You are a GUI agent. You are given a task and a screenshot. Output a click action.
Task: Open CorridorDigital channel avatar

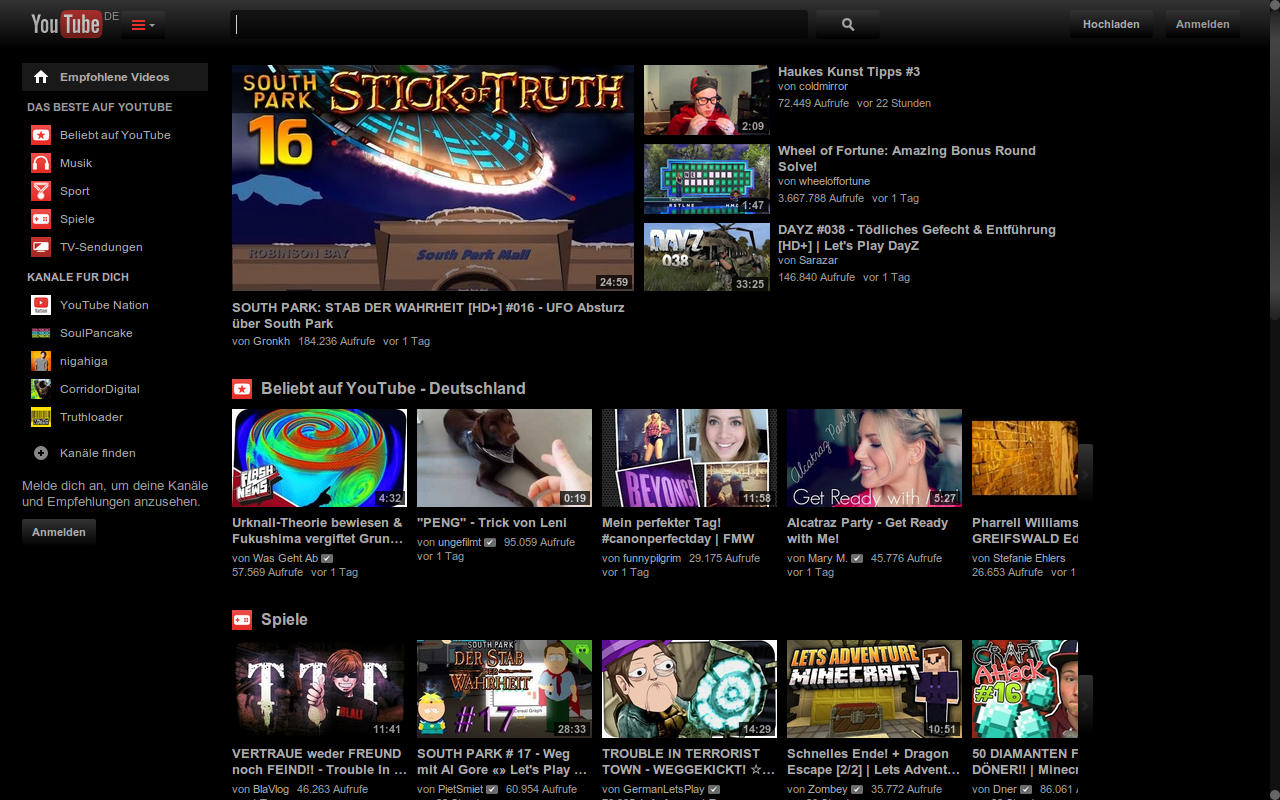click(x=41, y=389)
